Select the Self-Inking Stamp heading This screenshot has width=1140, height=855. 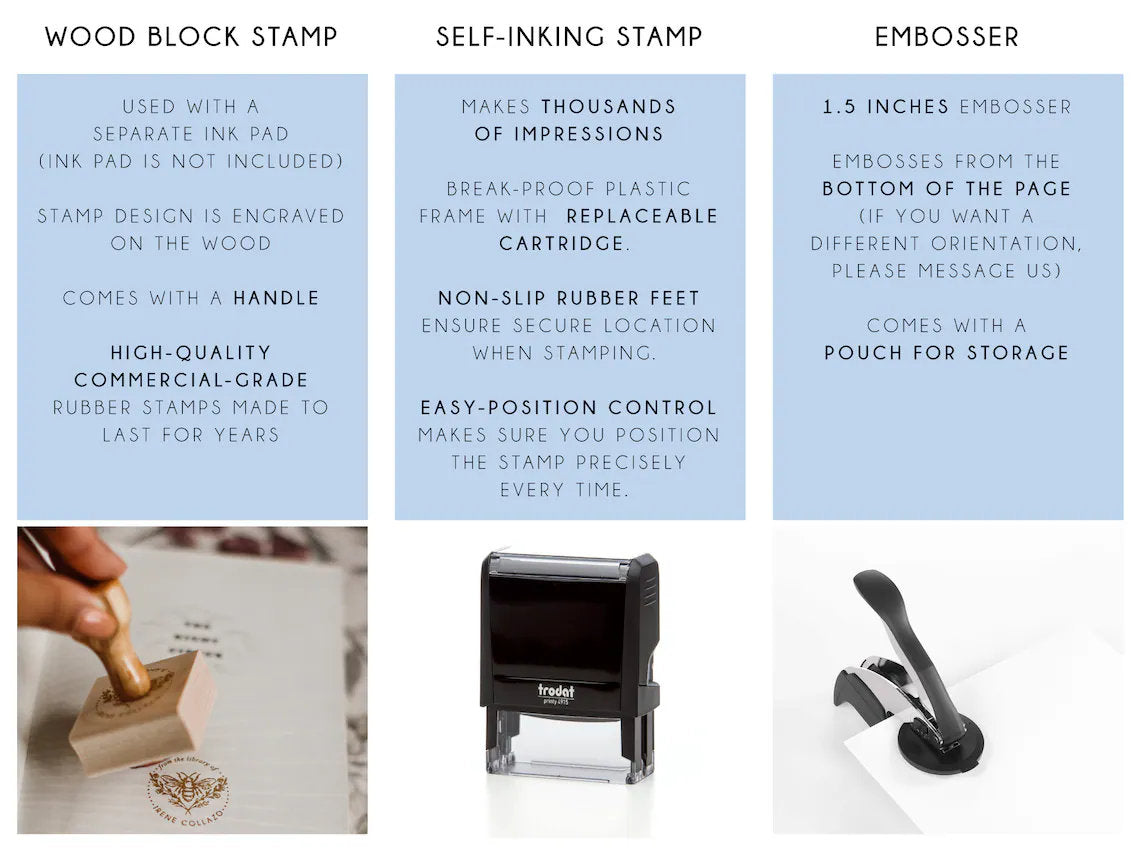click(569, 38)
